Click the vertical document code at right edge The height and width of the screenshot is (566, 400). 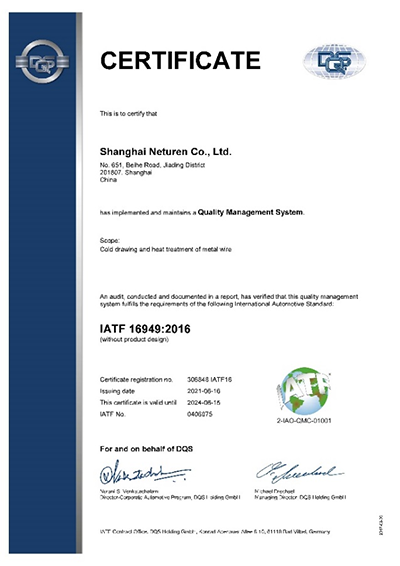(382, 526)
